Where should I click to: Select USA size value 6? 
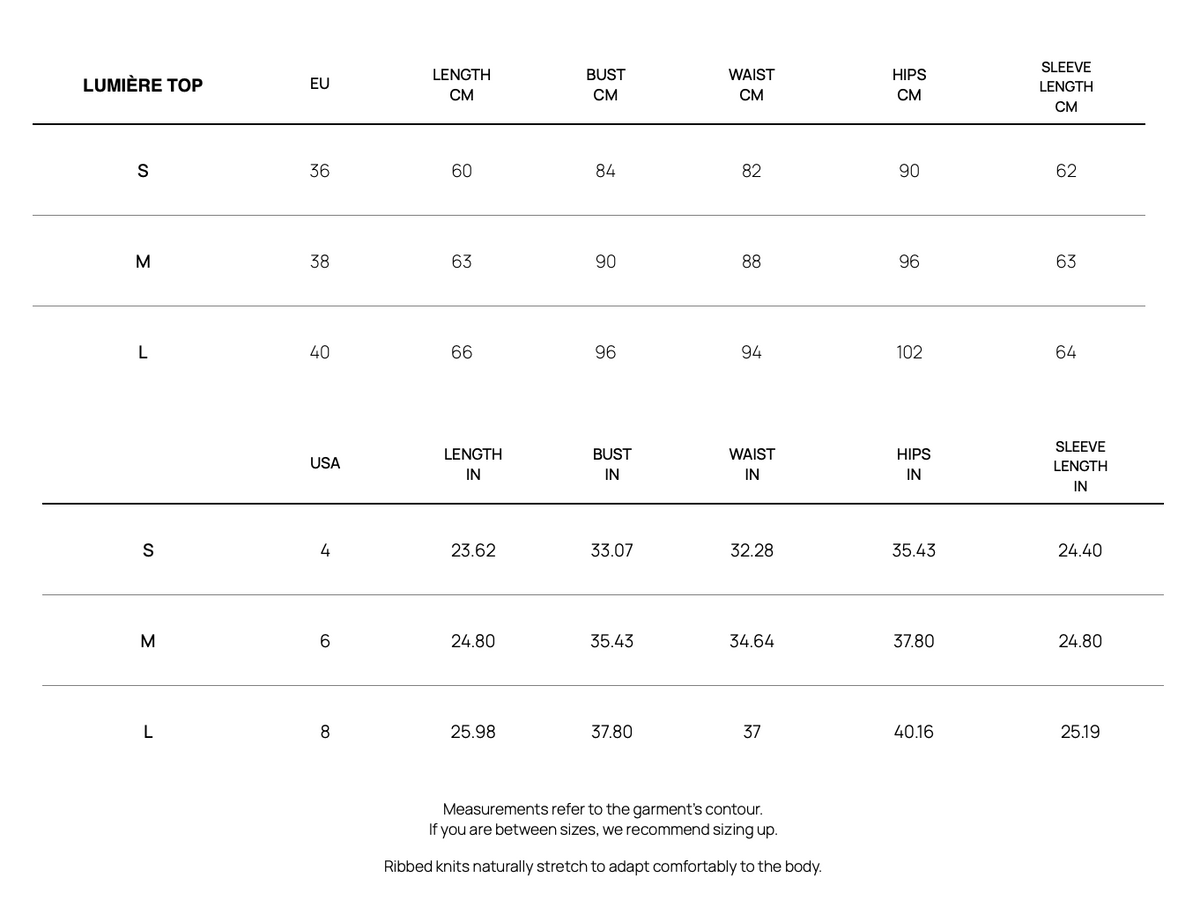coord(325,641)
